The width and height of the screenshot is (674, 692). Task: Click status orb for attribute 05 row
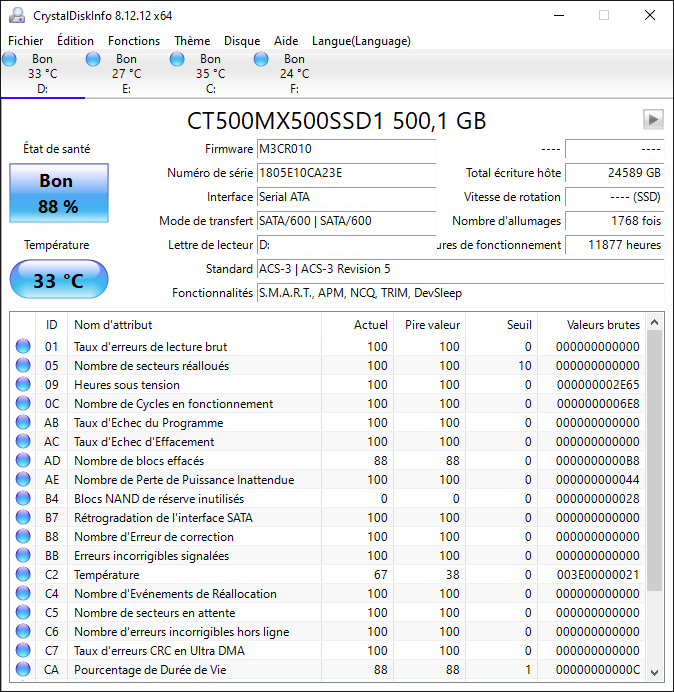[x=23, y=366]
